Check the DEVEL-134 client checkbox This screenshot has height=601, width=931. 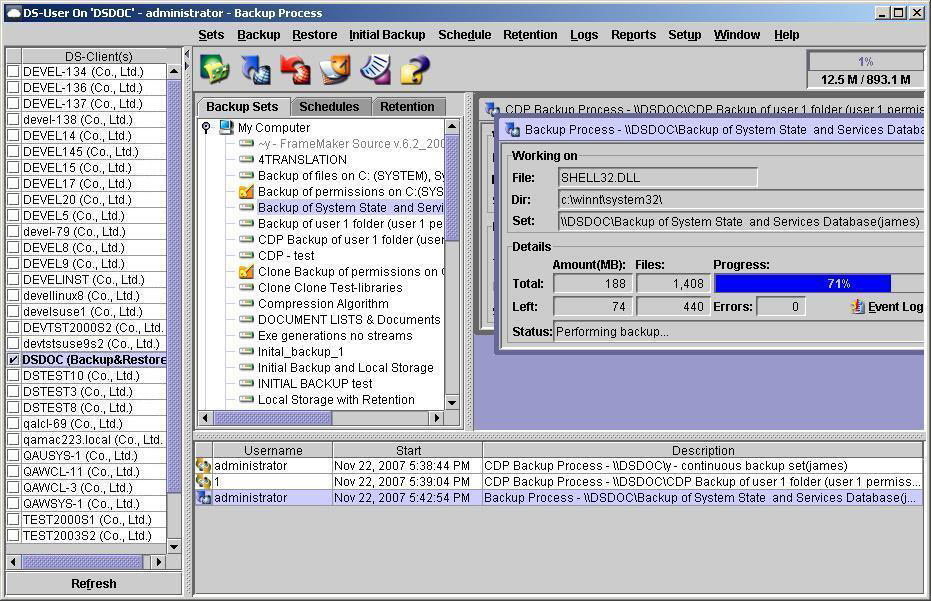click(13, 72)
